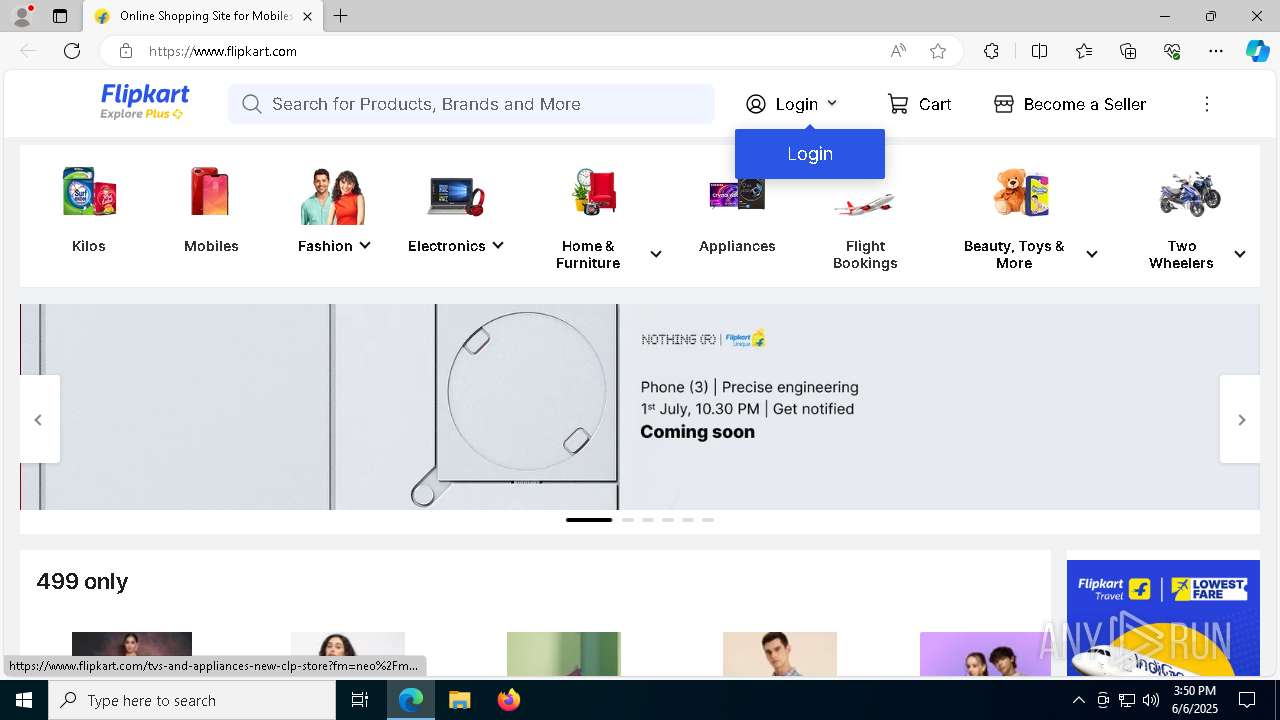
Task: View site information lock icon
Action: [125, 51]
